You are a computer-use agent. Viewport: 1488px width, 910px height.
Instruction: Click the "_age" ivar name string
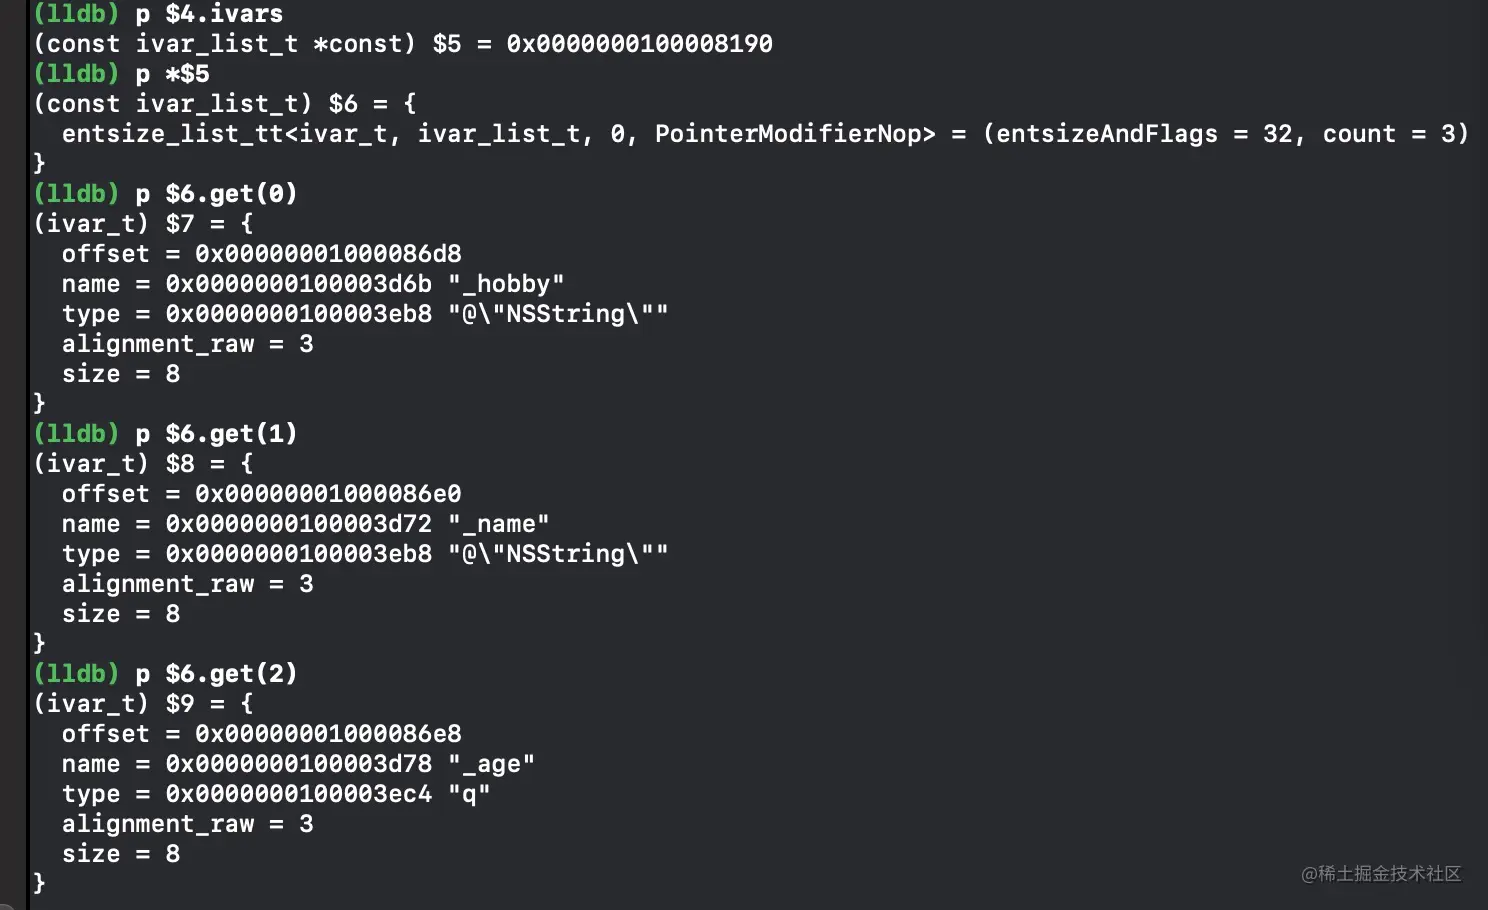coord(491,764)
